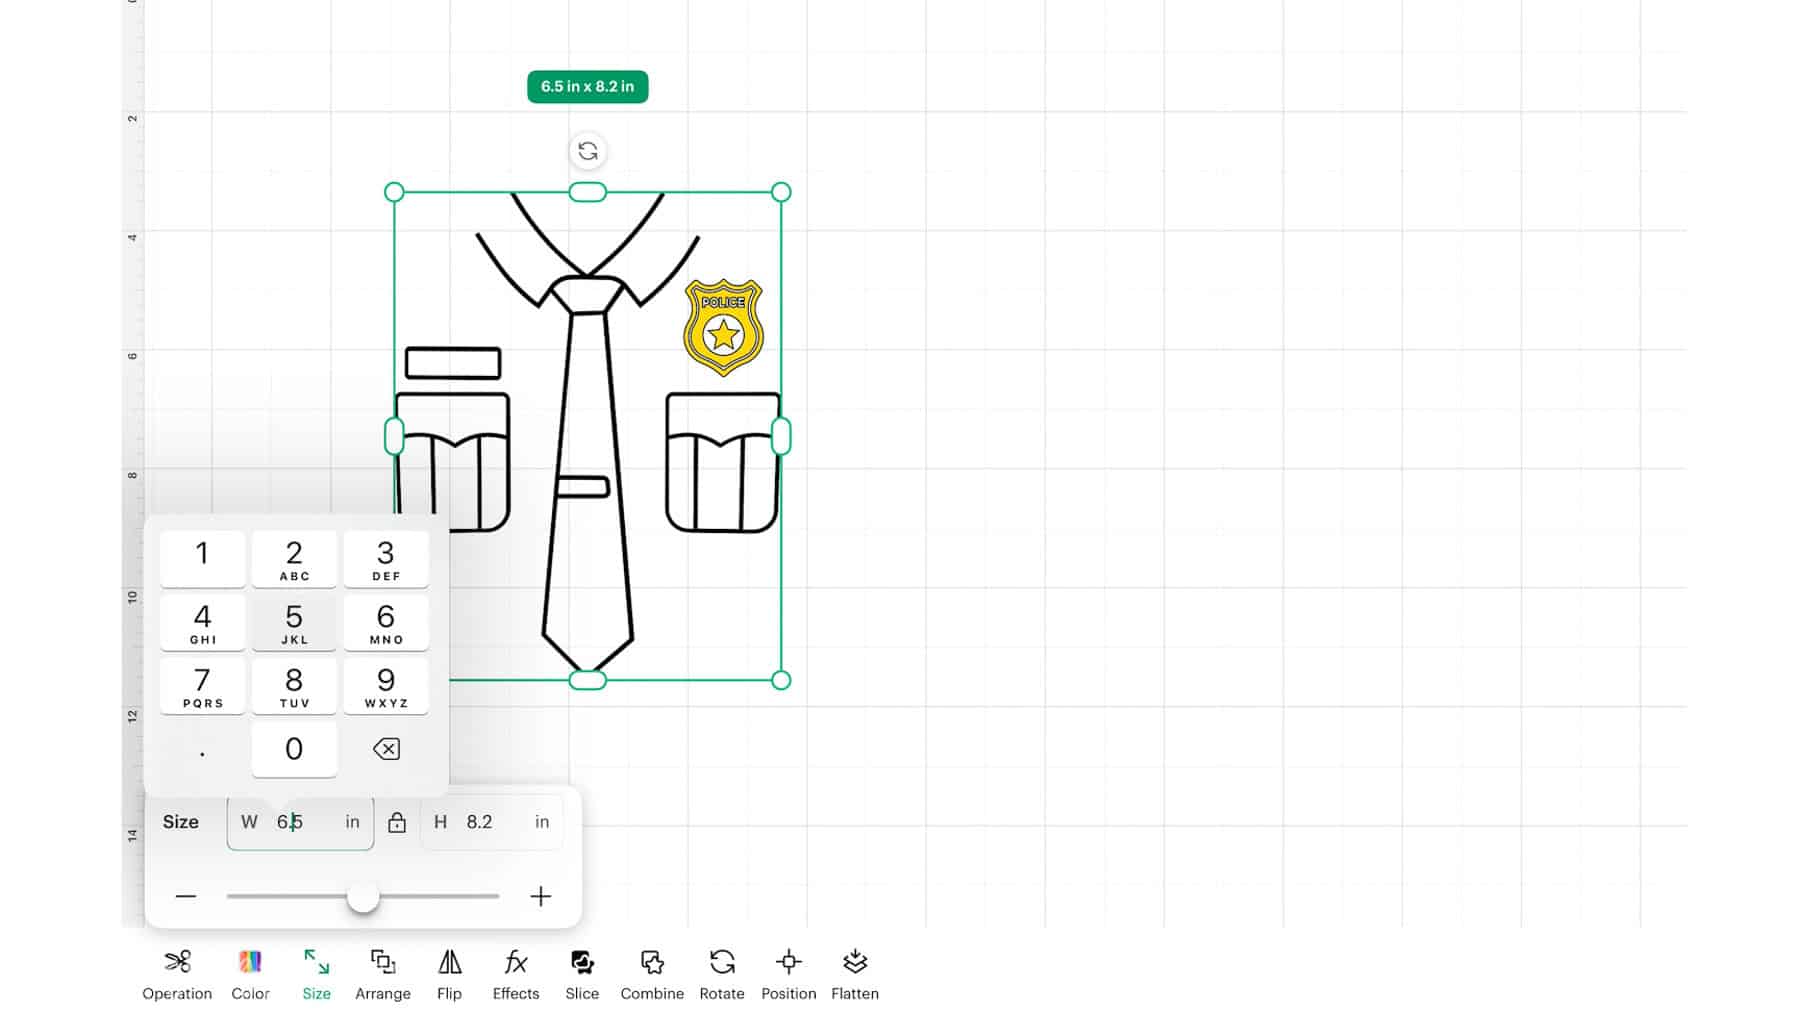Viewport: 1800px width, 1012px height.
Task: Select the height field showing 8.2
Action: [479, 822]
